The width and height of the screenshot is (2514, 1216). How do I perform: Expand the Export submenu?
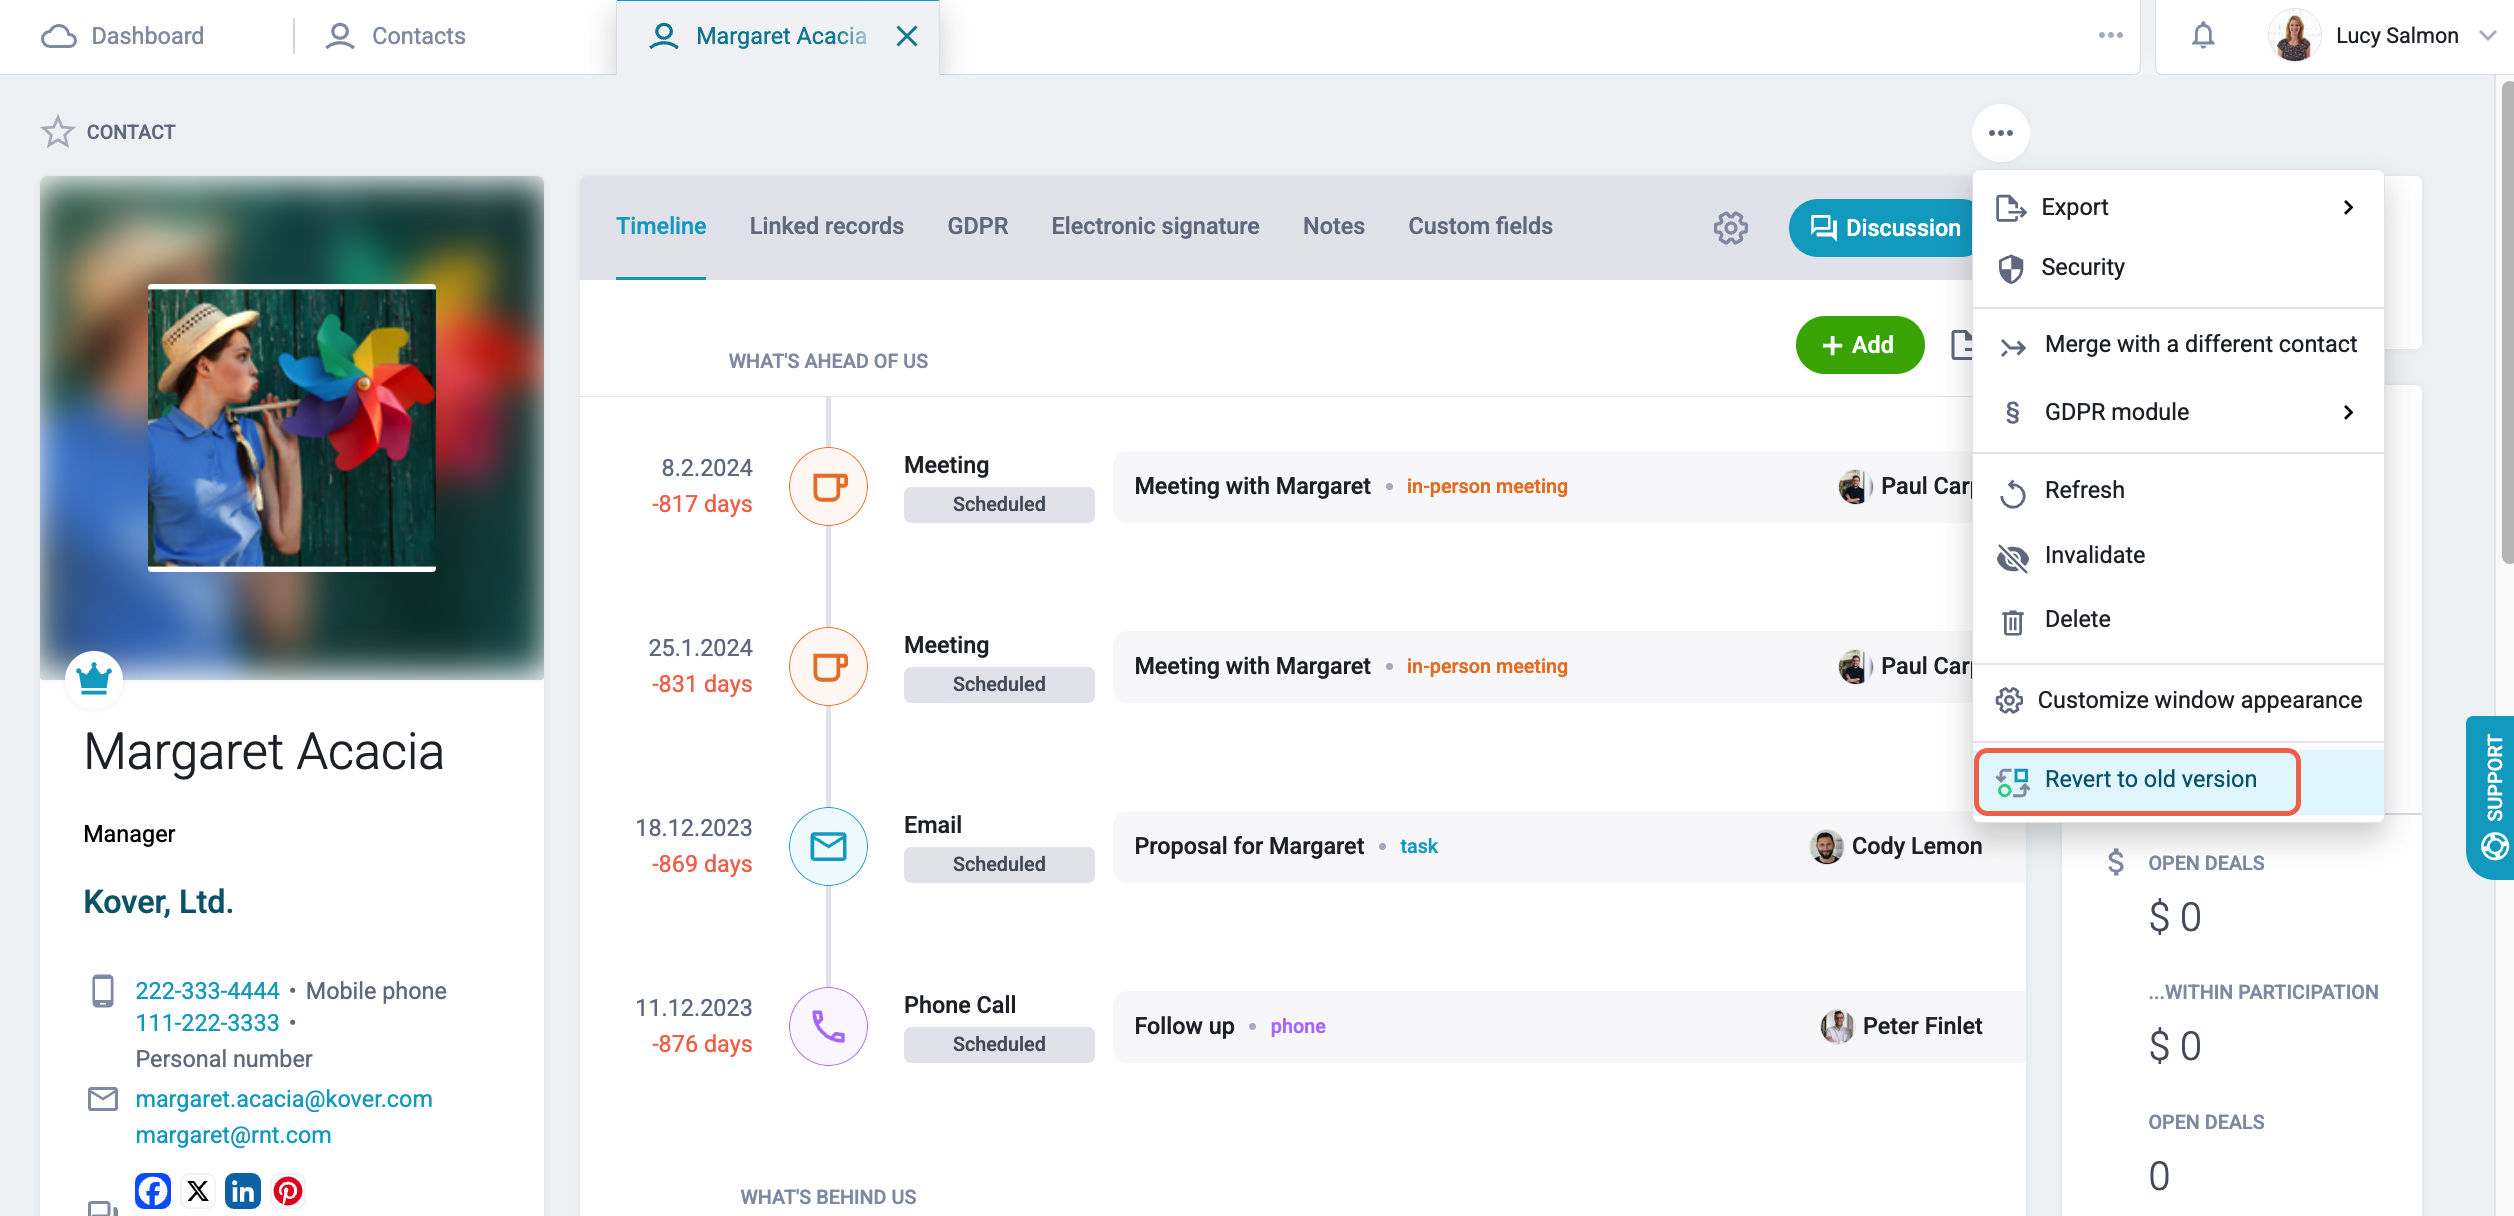tap(2178, 207)
